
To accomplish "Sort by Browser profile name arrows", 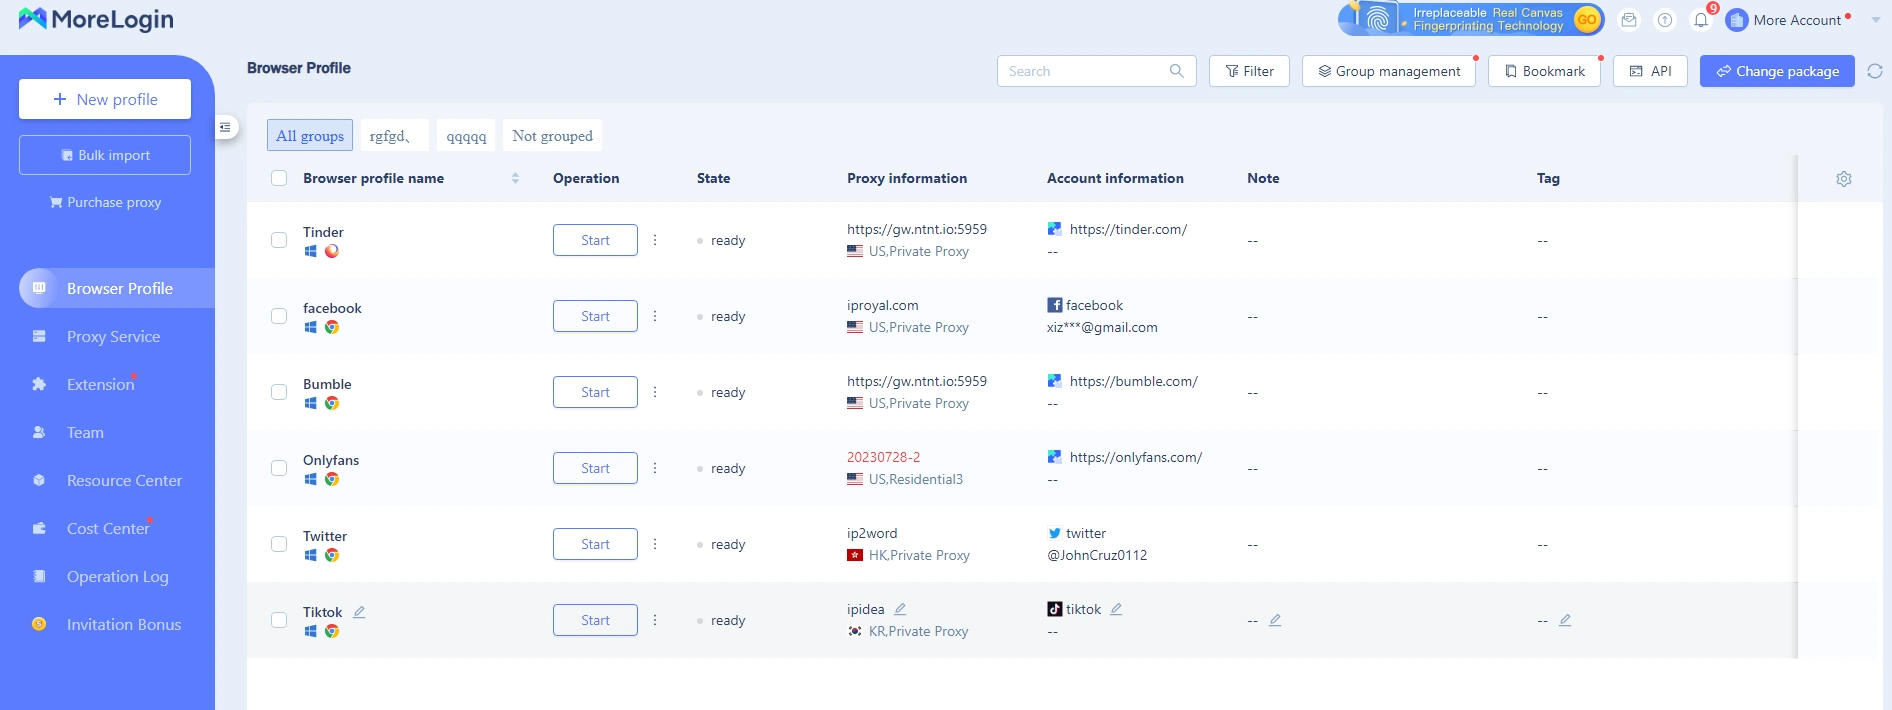I will pos(515,178).
